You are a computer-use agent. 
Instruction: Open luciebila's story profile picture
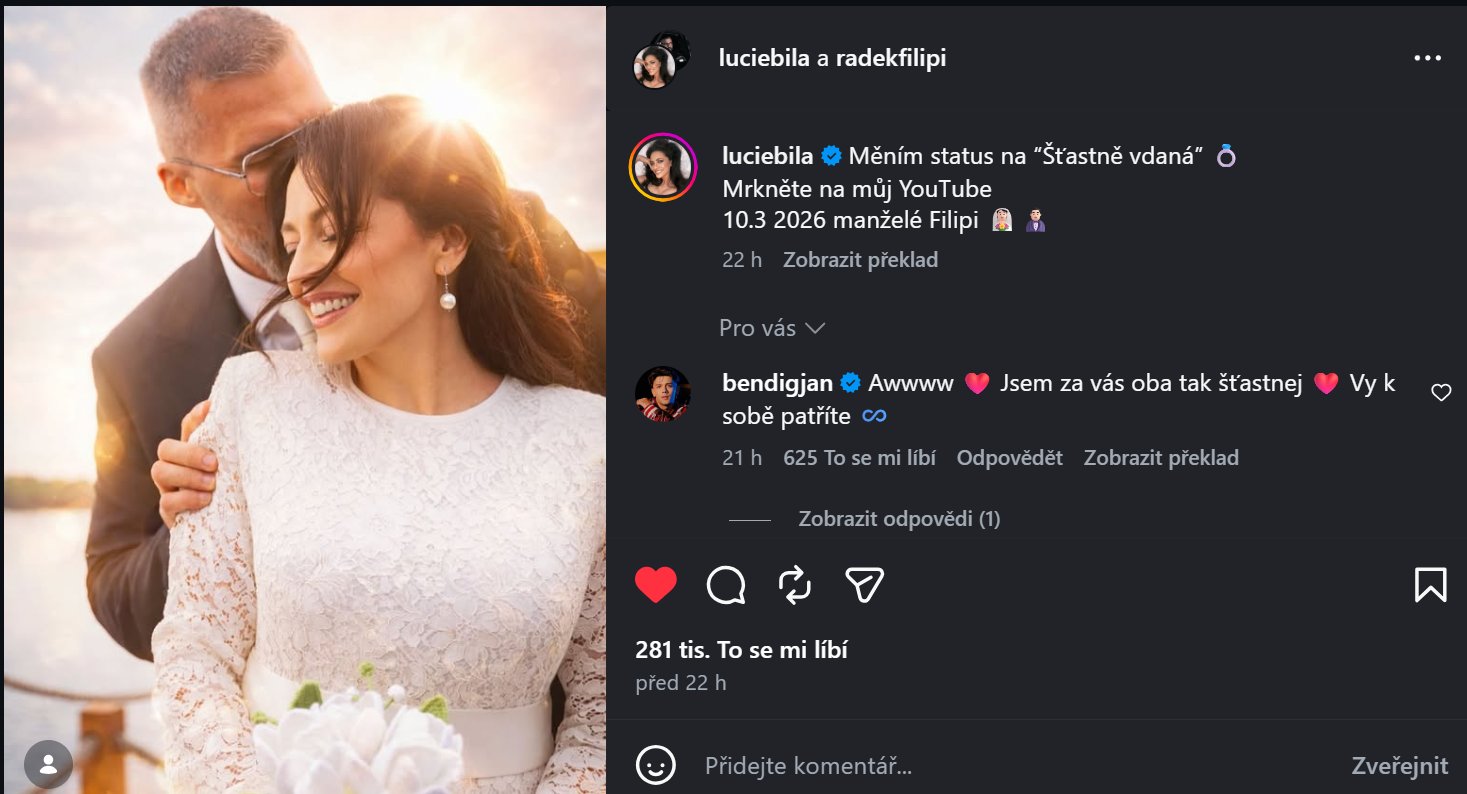click(x=662, y=167)
